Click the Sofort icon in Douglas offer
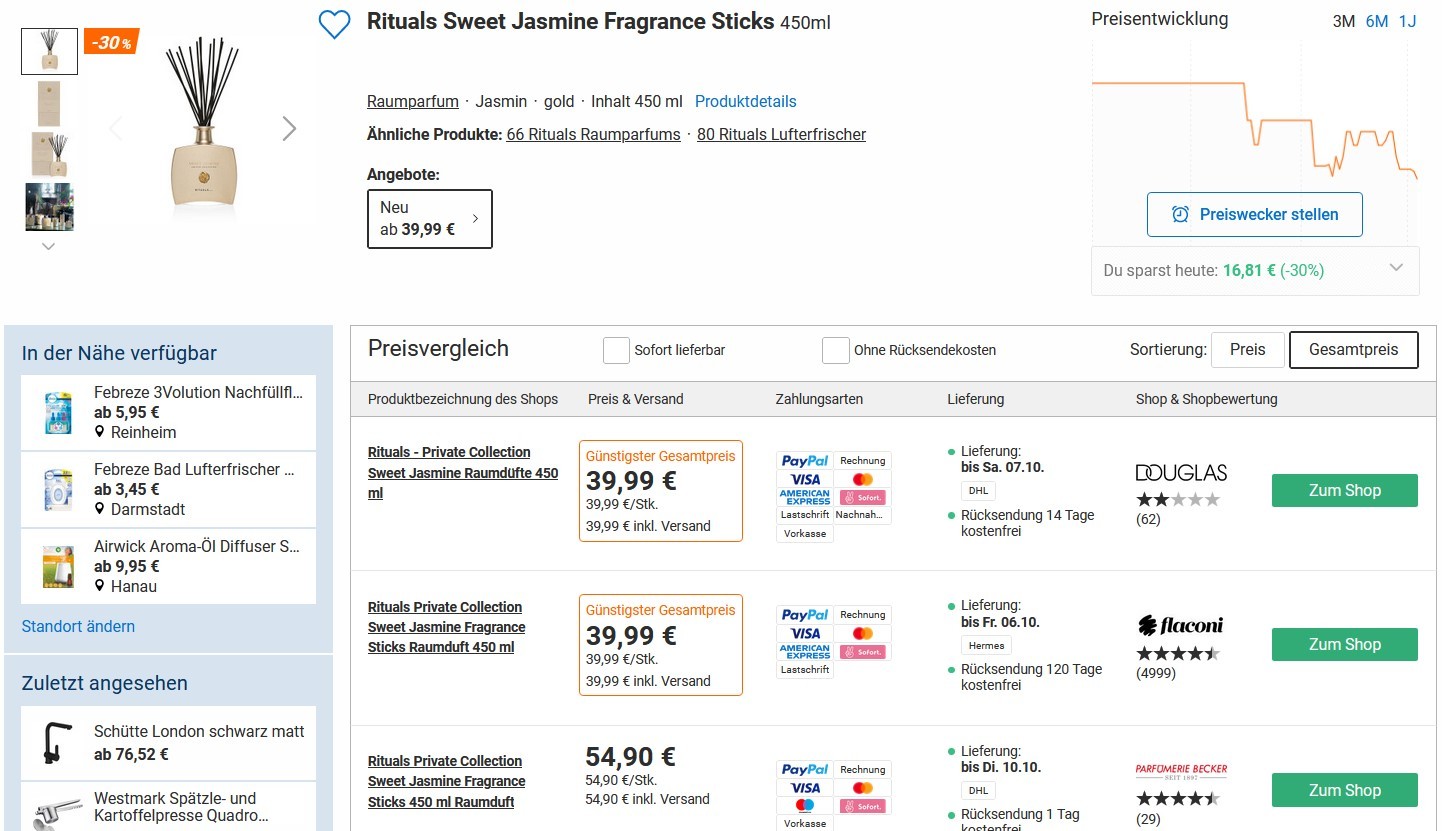 click(863, 497)
